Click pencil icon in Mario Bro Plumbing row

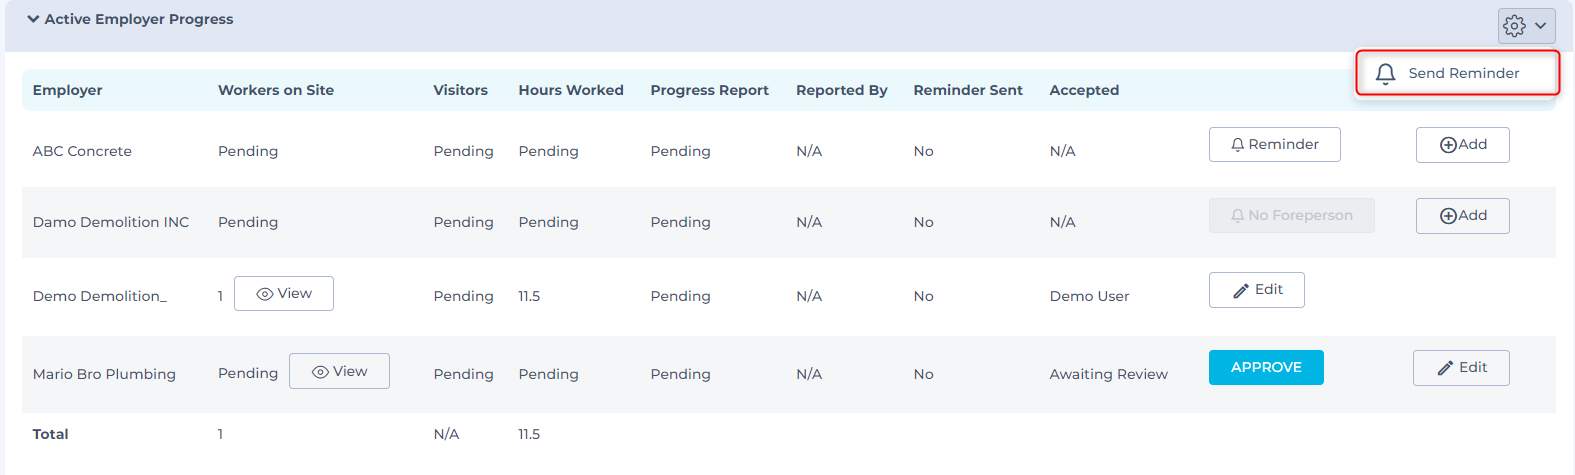coord(1445,368)
